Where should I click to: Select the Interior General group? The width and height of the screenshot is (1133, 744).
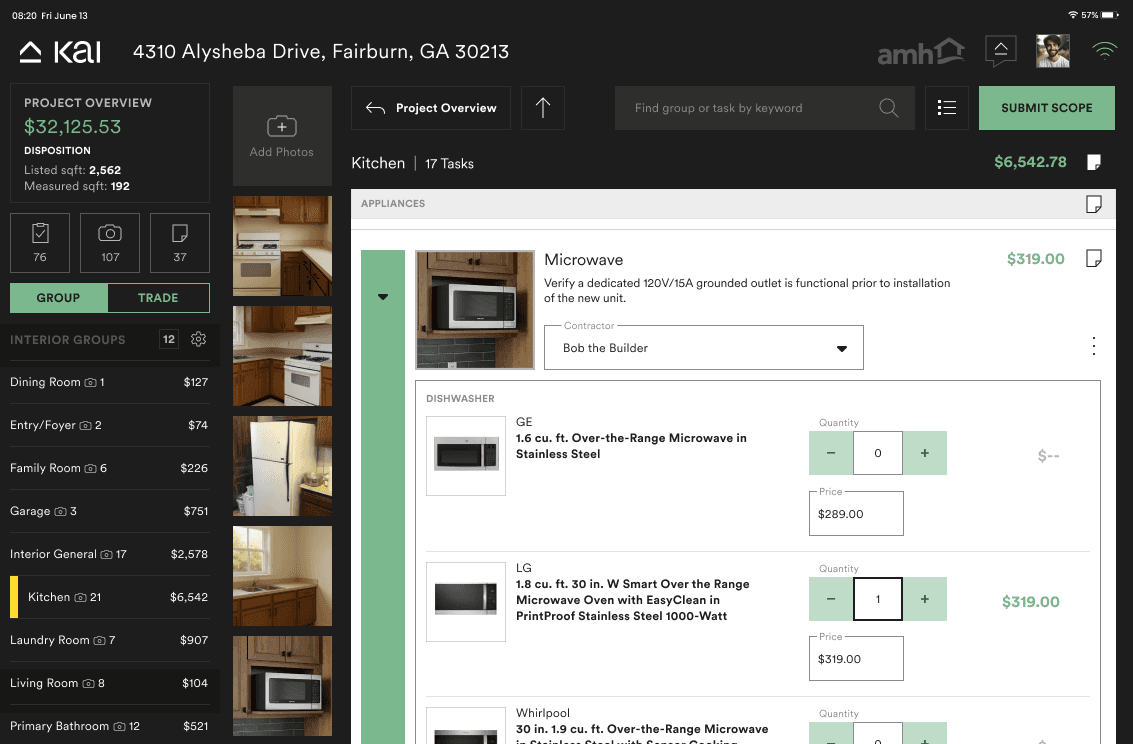coord(109,554)
